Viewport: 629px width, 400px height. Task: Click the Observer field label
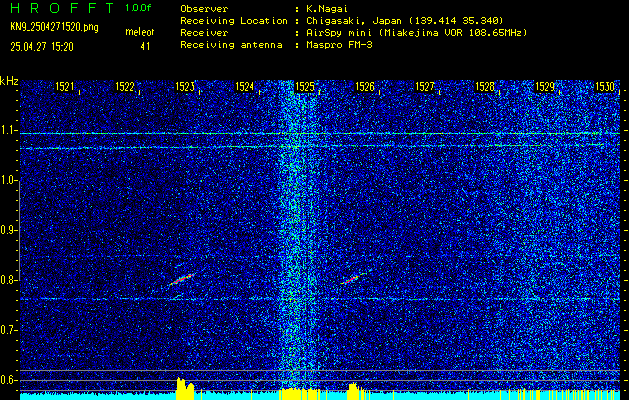[x=204, y=8]
